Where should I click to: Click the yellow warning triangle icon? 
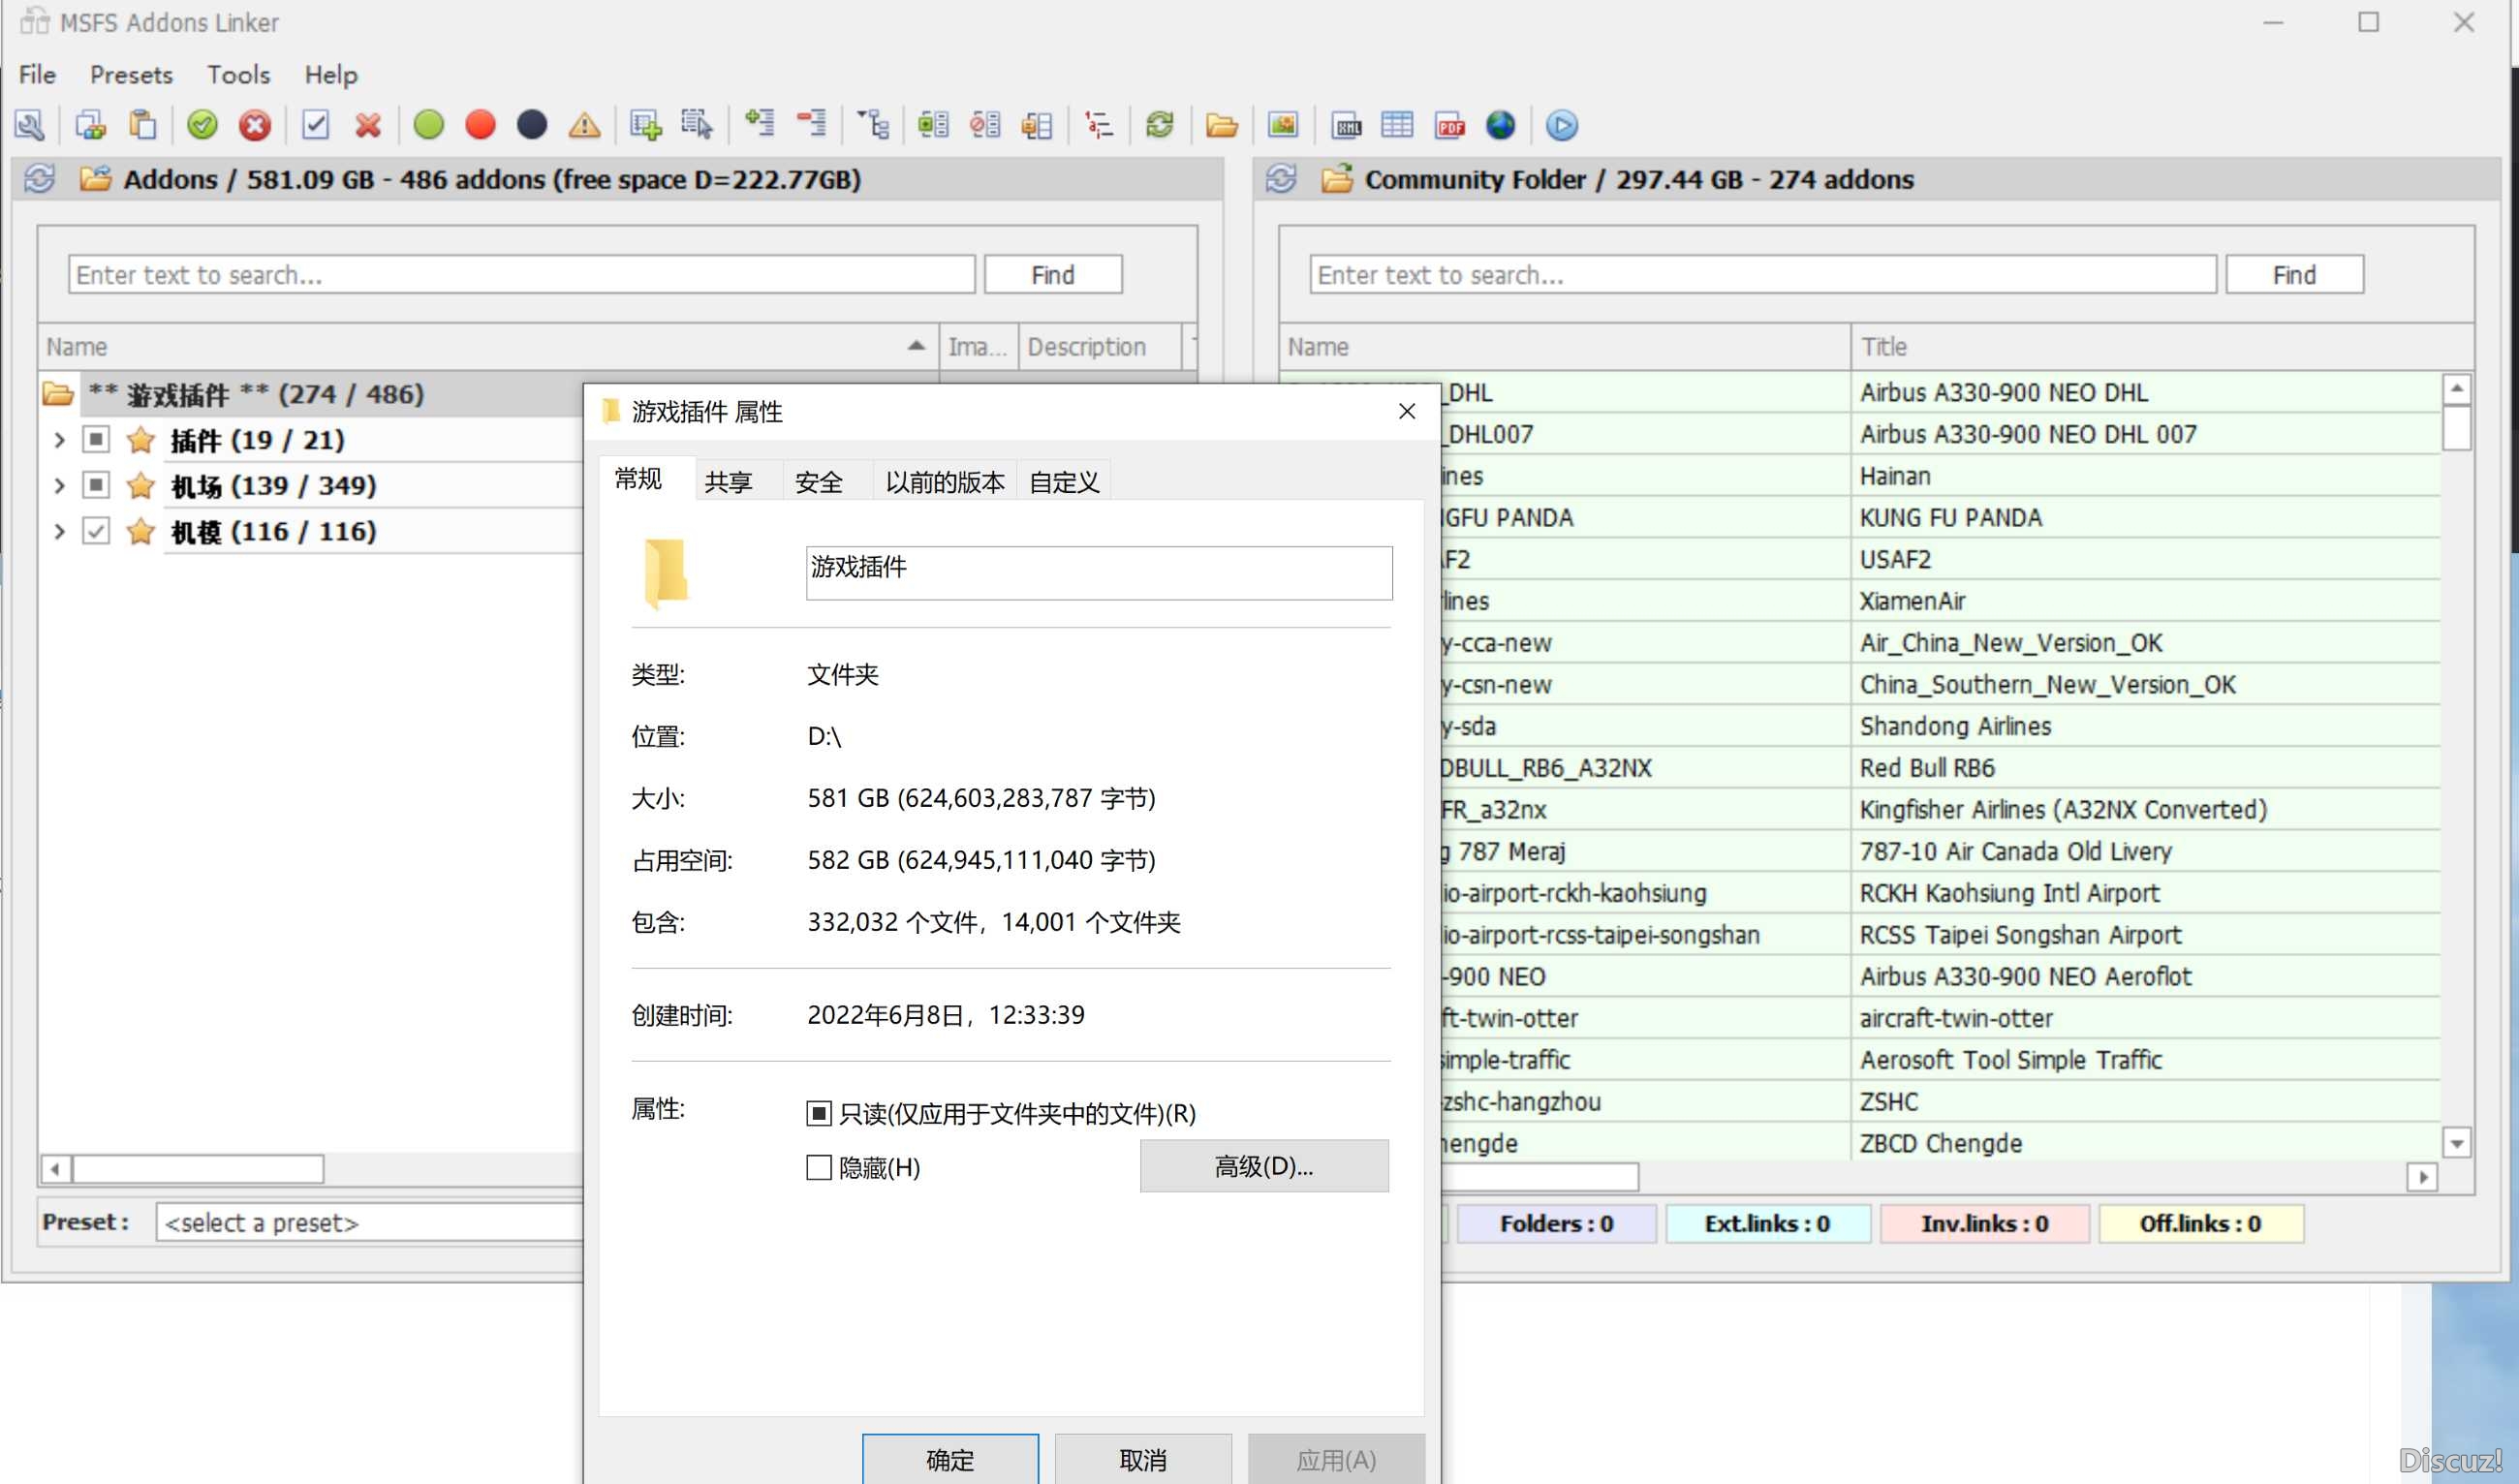[x=584, y=125]
